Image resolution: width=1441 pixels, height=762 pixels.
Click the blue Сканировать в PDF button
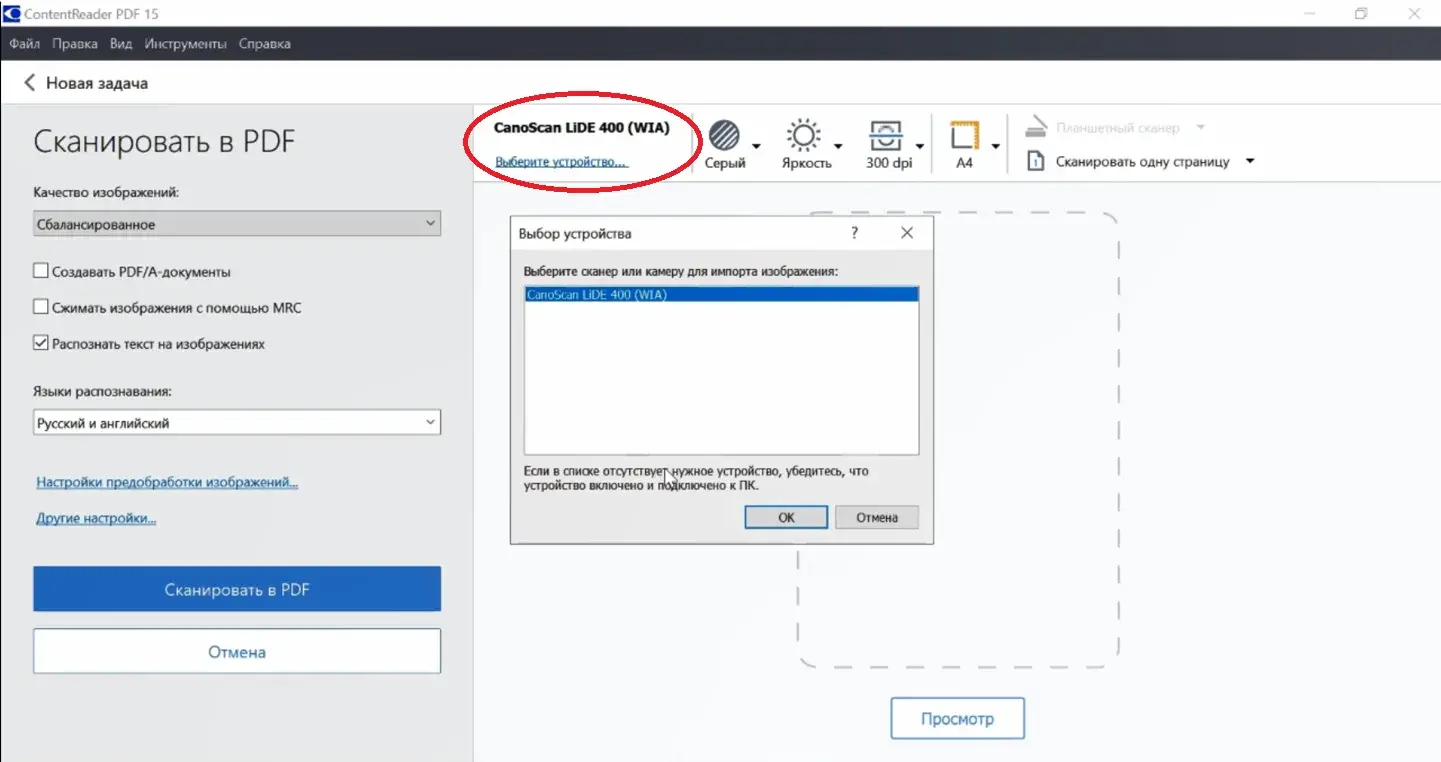[237, 589]
